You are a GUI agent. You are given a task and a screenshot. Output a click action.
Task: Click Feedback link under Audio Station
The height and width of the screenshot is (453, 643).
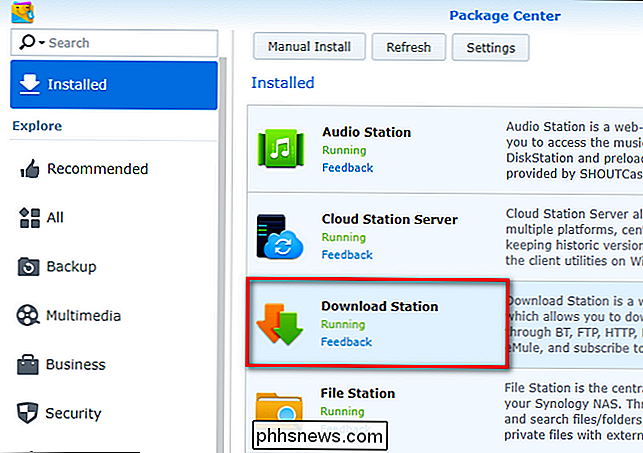[347, 168]
